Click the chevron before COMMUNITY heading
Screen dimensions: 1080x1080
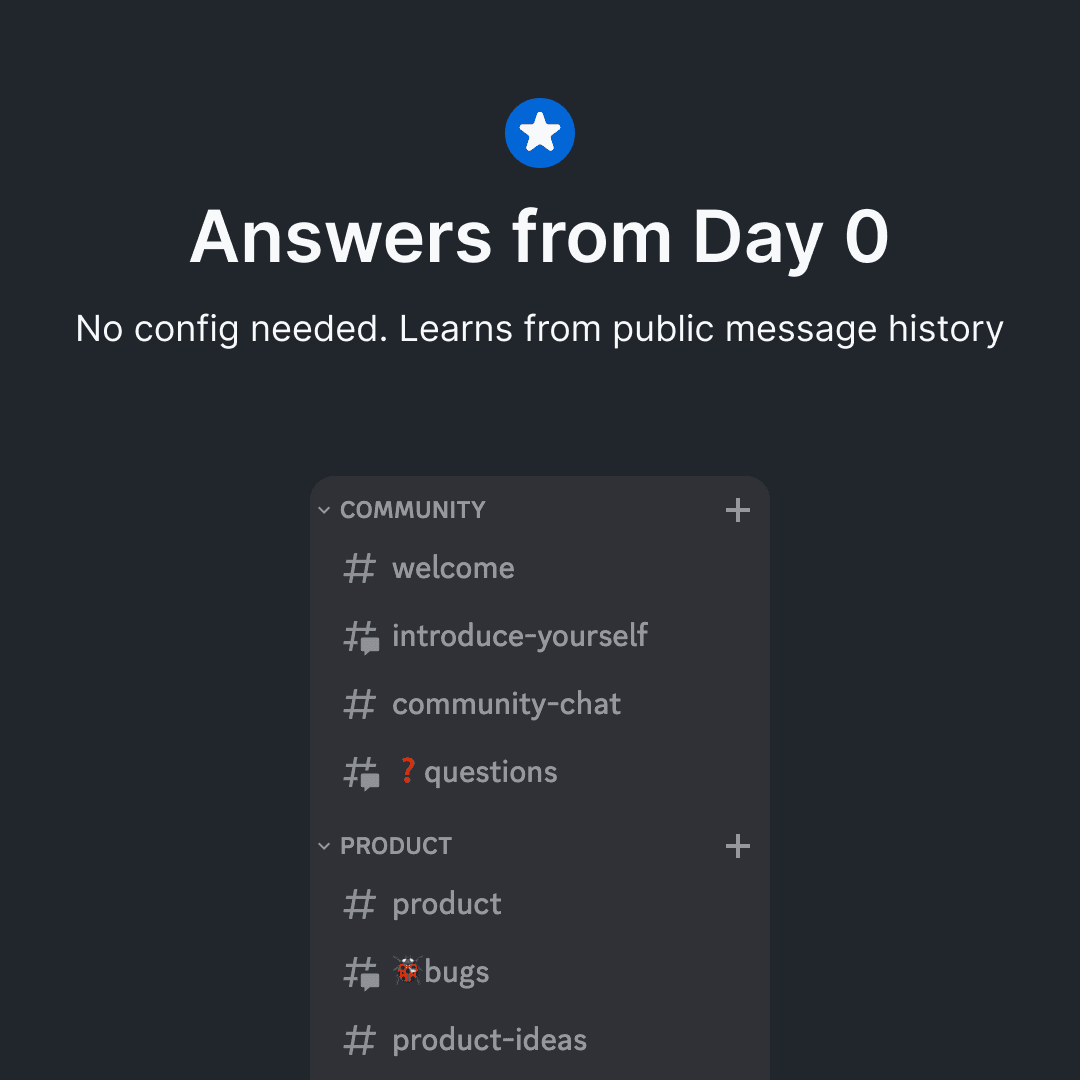[323, 510]
